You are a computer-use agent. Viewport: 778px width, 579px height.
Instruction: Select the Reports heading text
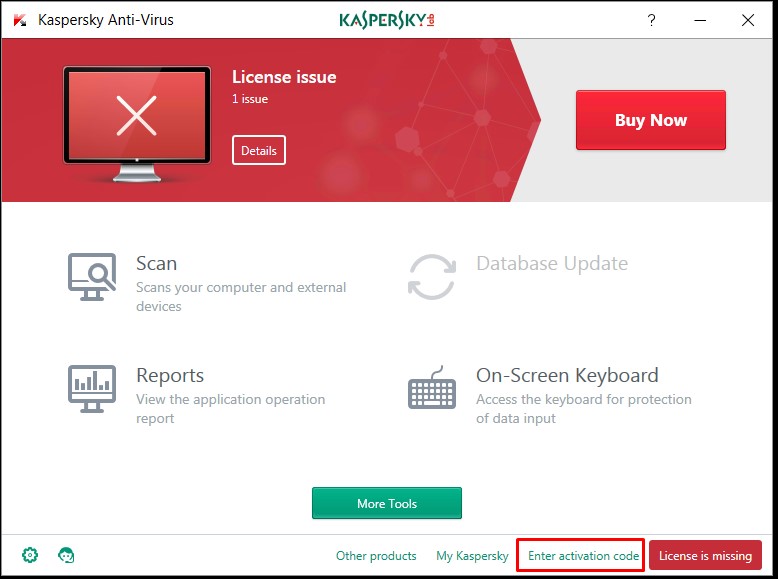[x=170, y=376]
